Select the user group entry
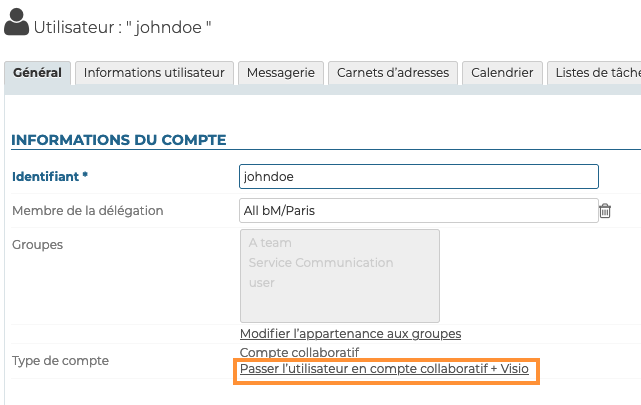 pyautogui.click(x=261, y=283)
